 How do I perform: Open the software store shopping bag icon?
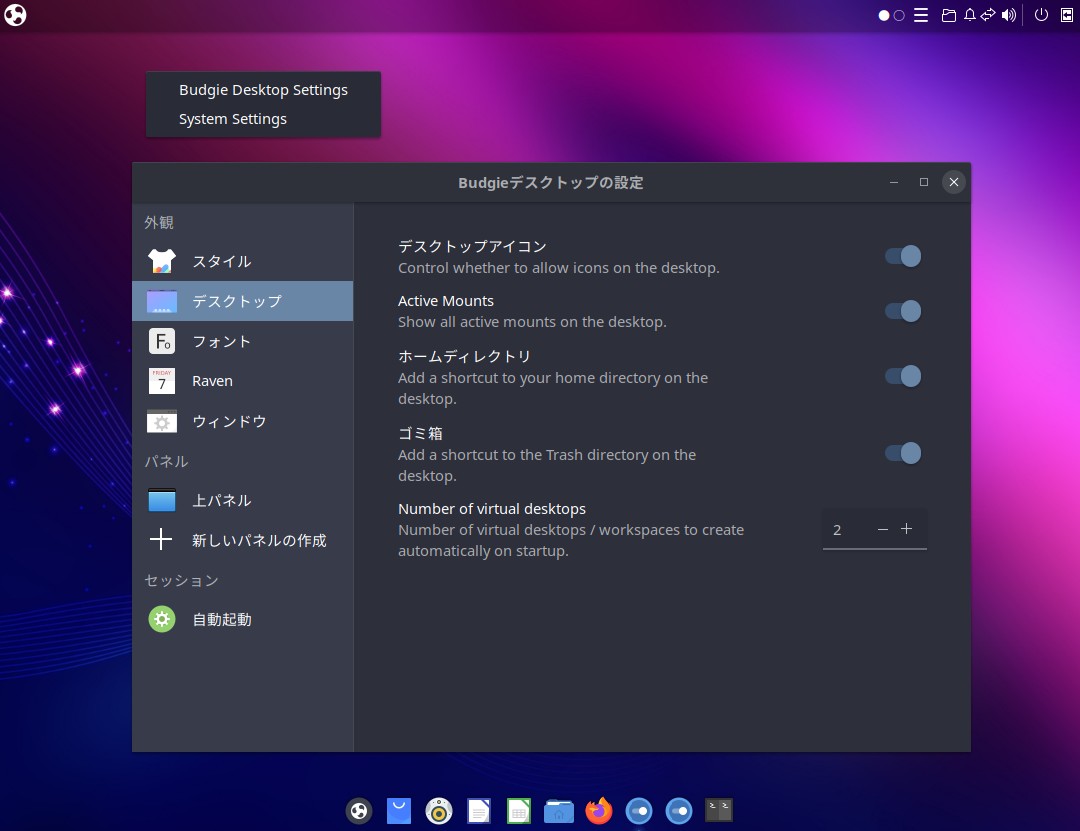click(399, 811)
